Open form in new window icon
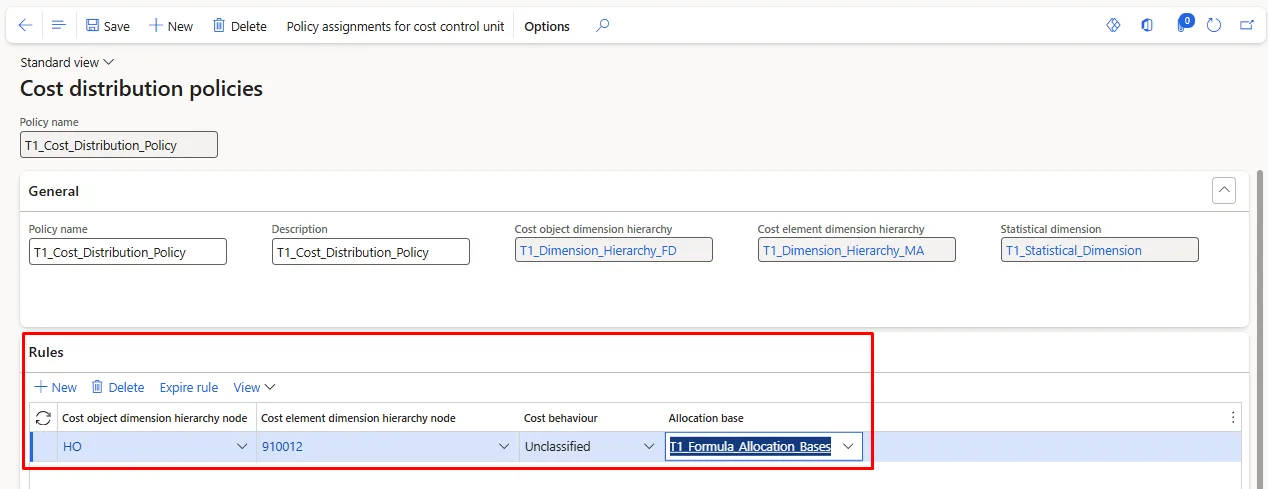1268x489 pixels. pyautogui.click(x=1247, y=26)
